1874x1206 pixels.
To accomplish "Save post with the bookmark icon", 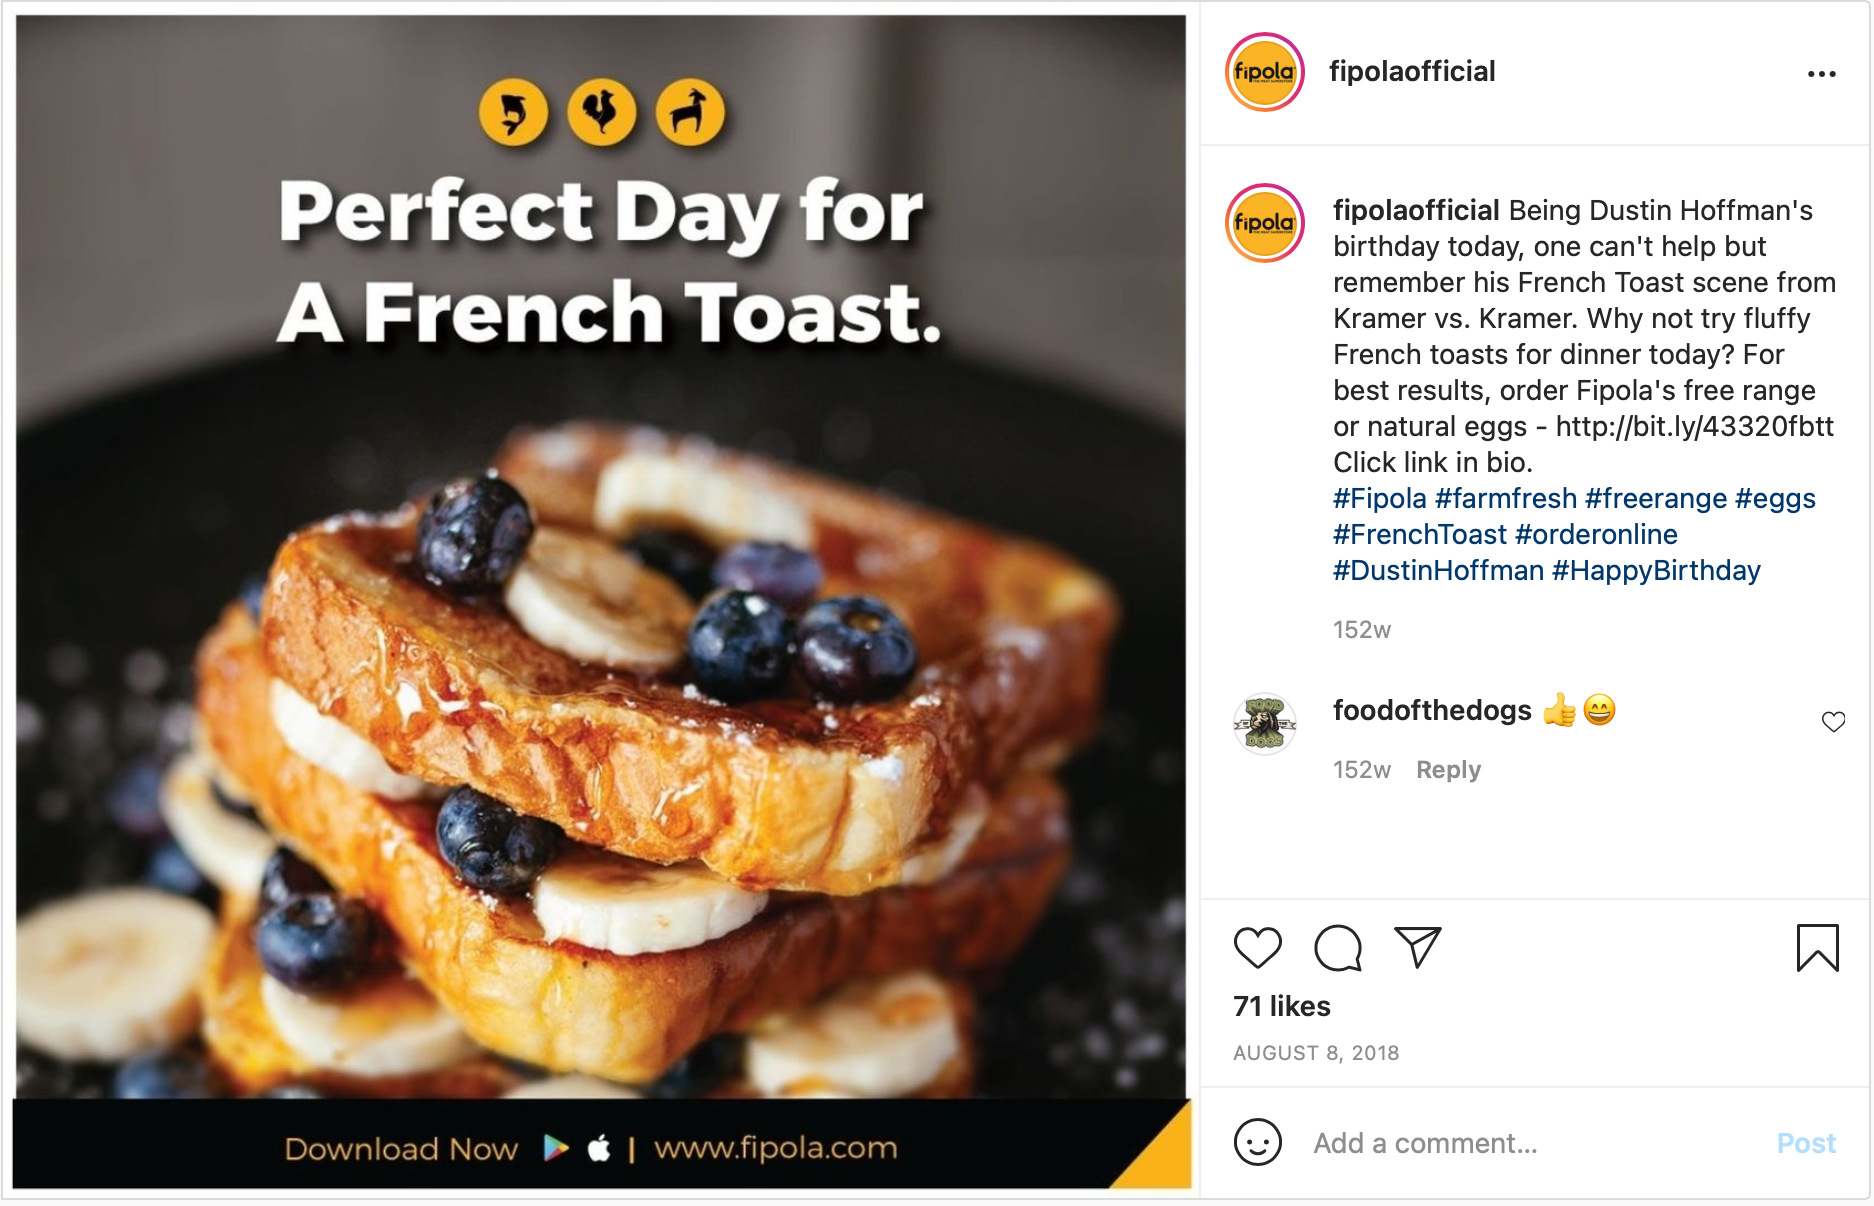I will [x=1817, y=947].
